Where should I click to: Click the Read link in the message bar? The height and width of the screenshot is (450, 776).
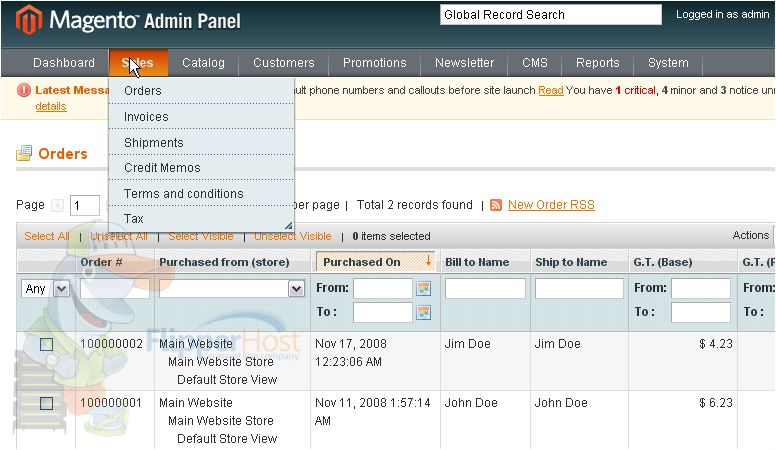[551, 90]
